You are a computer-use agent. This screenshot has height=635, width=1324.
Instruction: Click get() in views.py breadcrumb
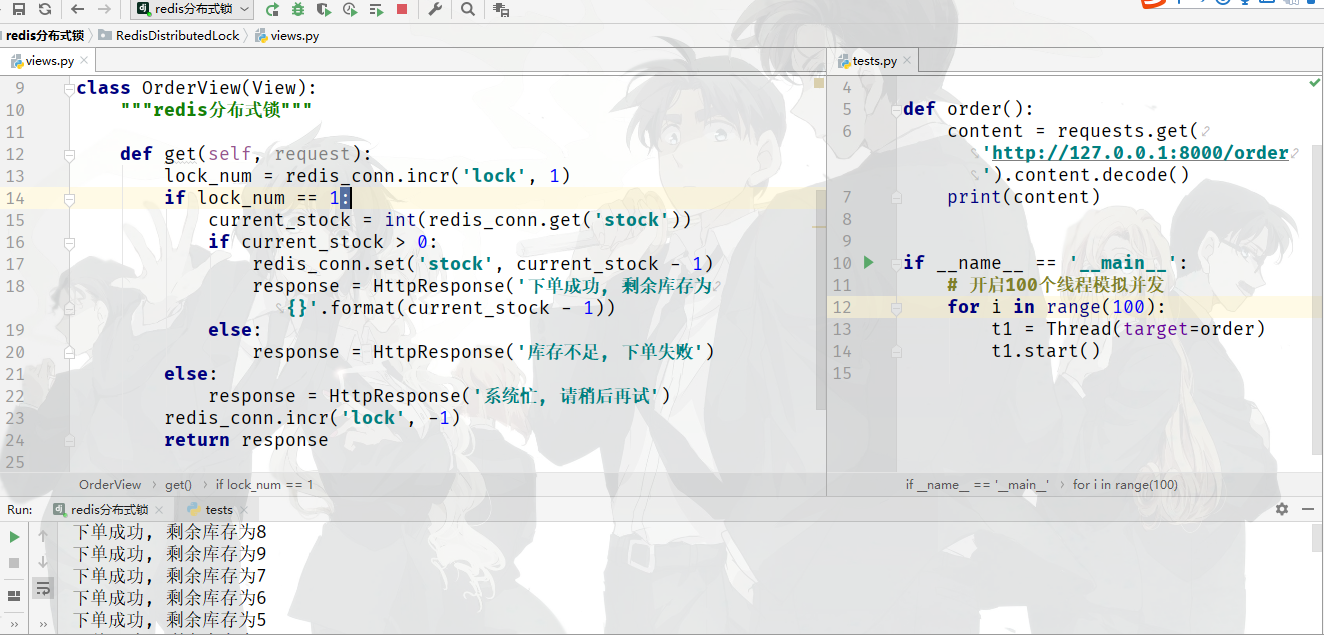pos(178,485)
